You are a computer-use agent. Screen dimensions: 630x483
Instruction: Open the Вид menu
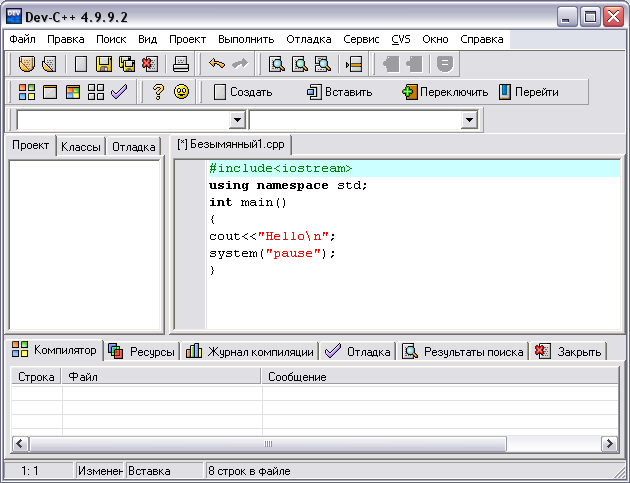147,39
